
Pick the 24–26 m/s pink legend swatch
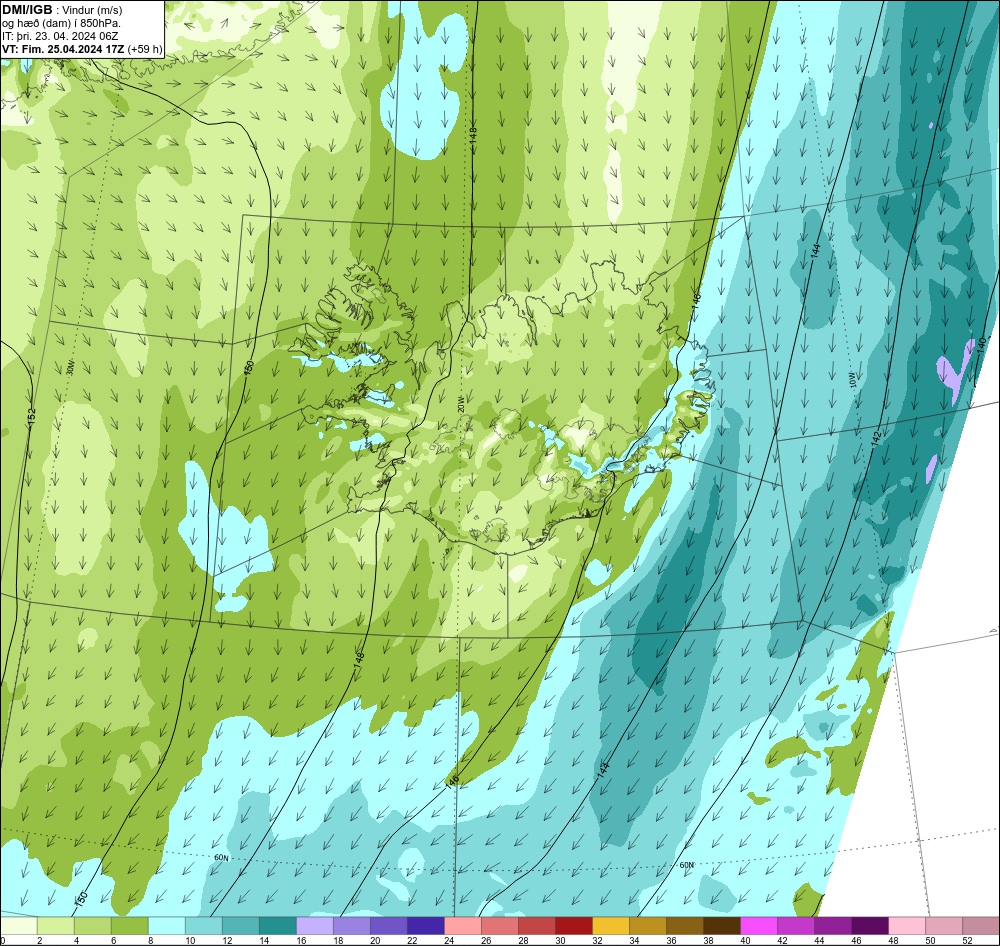pos(463,926)
